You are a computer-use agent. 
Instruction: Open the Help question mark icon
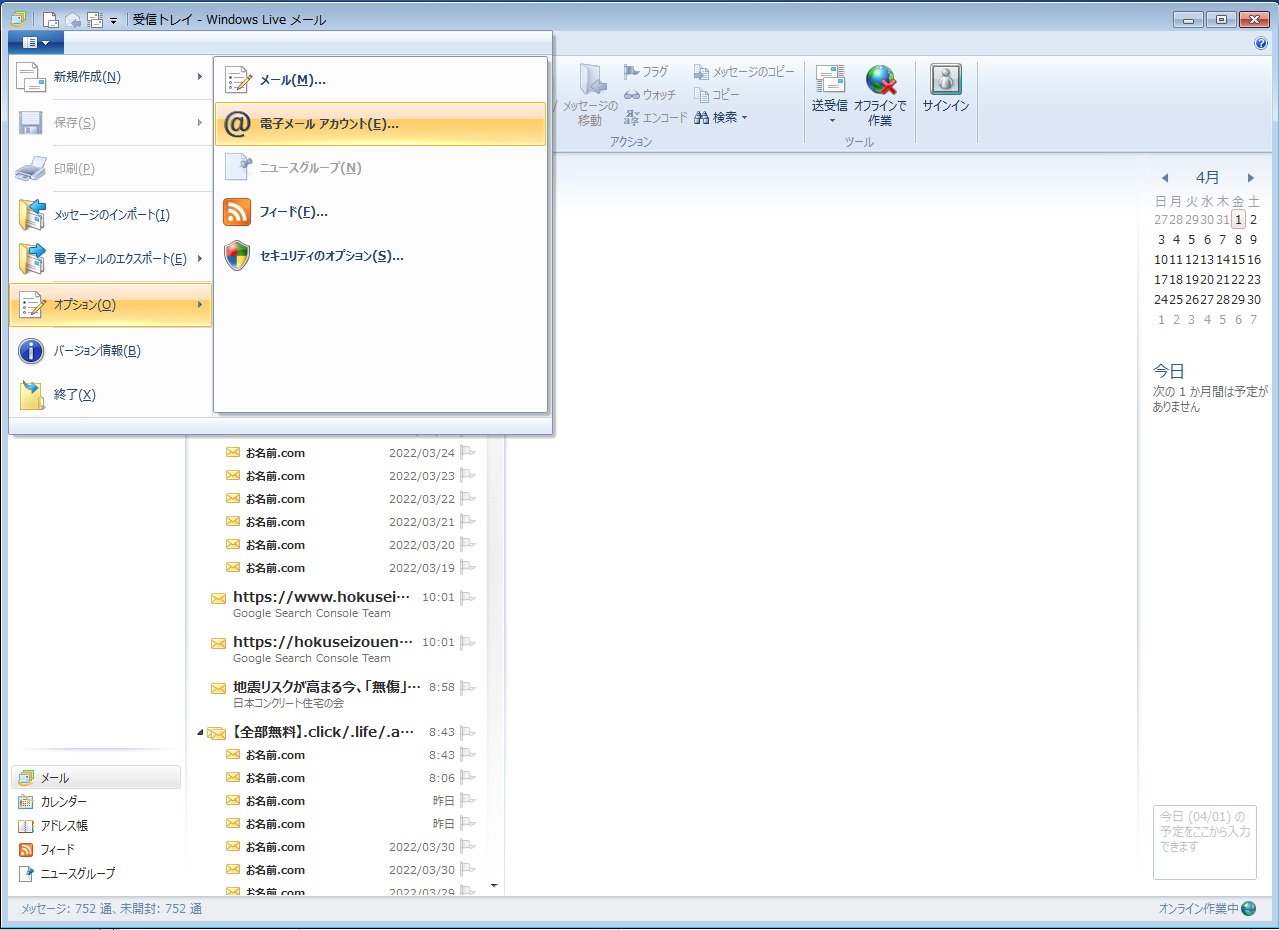pyautogui.click(x=1260, y=43)
